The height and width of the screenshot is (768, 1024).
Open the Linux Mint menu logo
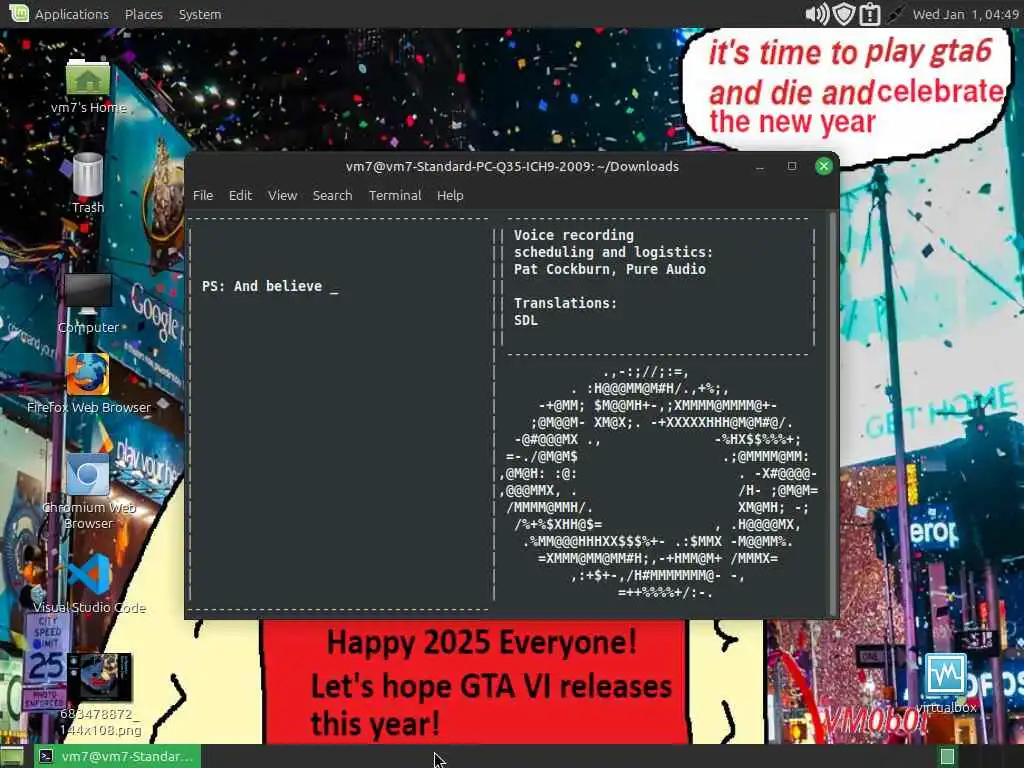tap(19, 13)
